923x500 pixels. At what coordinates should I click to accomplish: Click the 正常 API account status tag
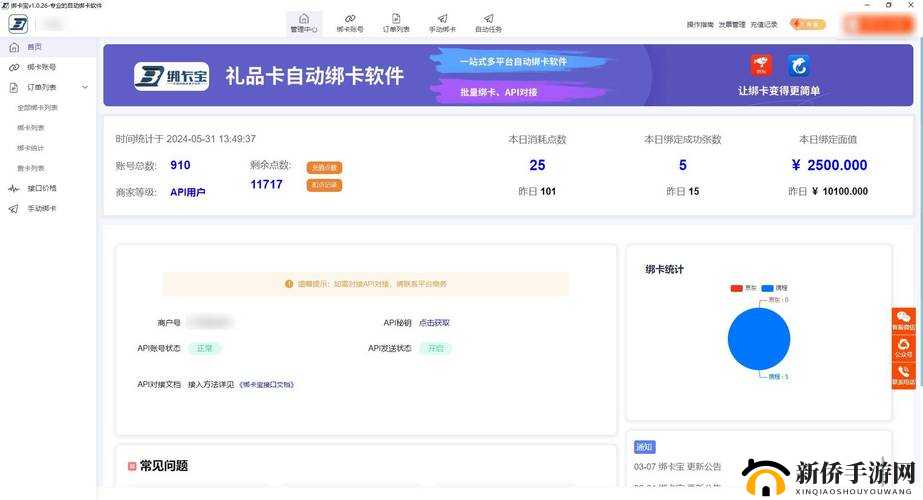click(204, 349)
